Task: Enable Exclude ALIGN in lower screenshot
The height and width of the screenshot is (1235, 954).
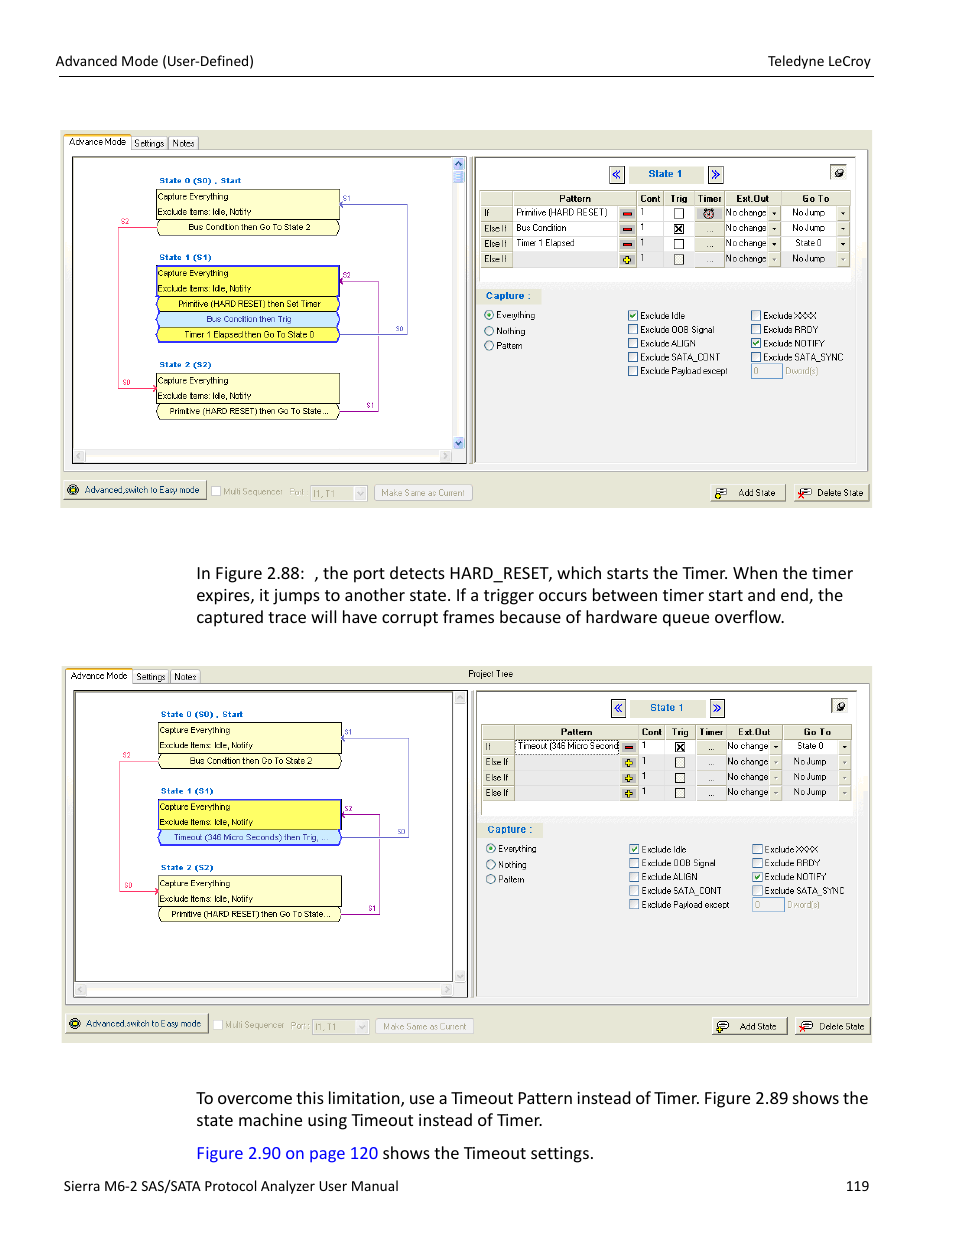Action: point(634,877)
